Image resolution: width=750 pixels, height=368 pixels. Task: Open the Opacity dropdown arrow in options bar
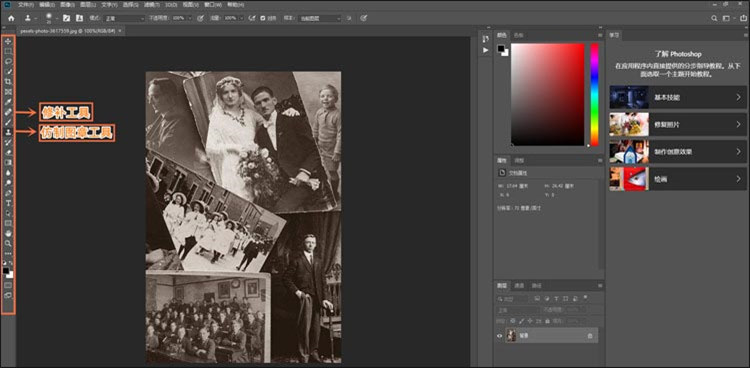[x=190, y=18]
